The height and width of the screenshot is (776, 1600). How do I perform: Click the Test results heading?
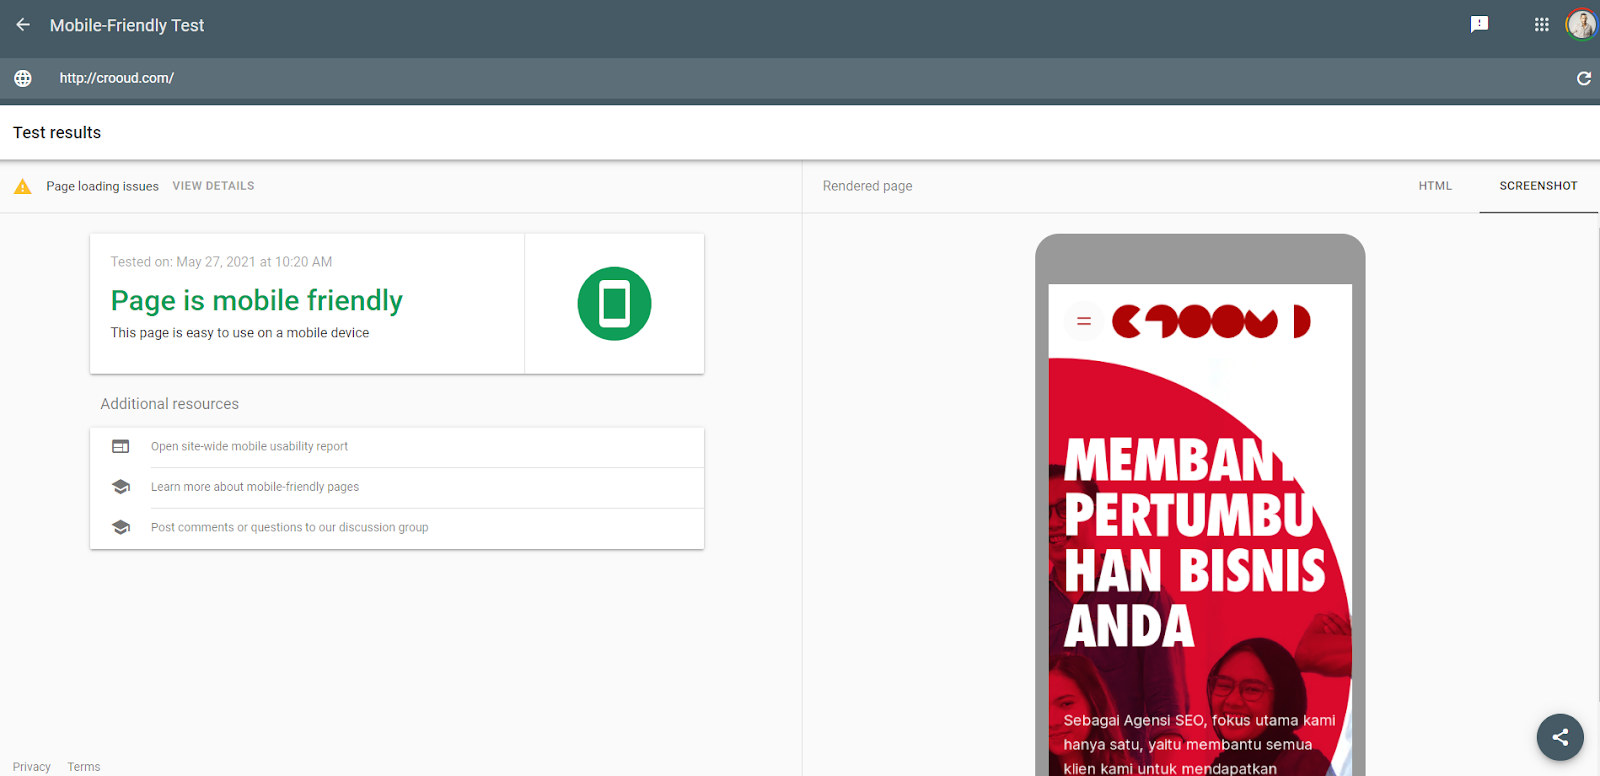point(57,132)
